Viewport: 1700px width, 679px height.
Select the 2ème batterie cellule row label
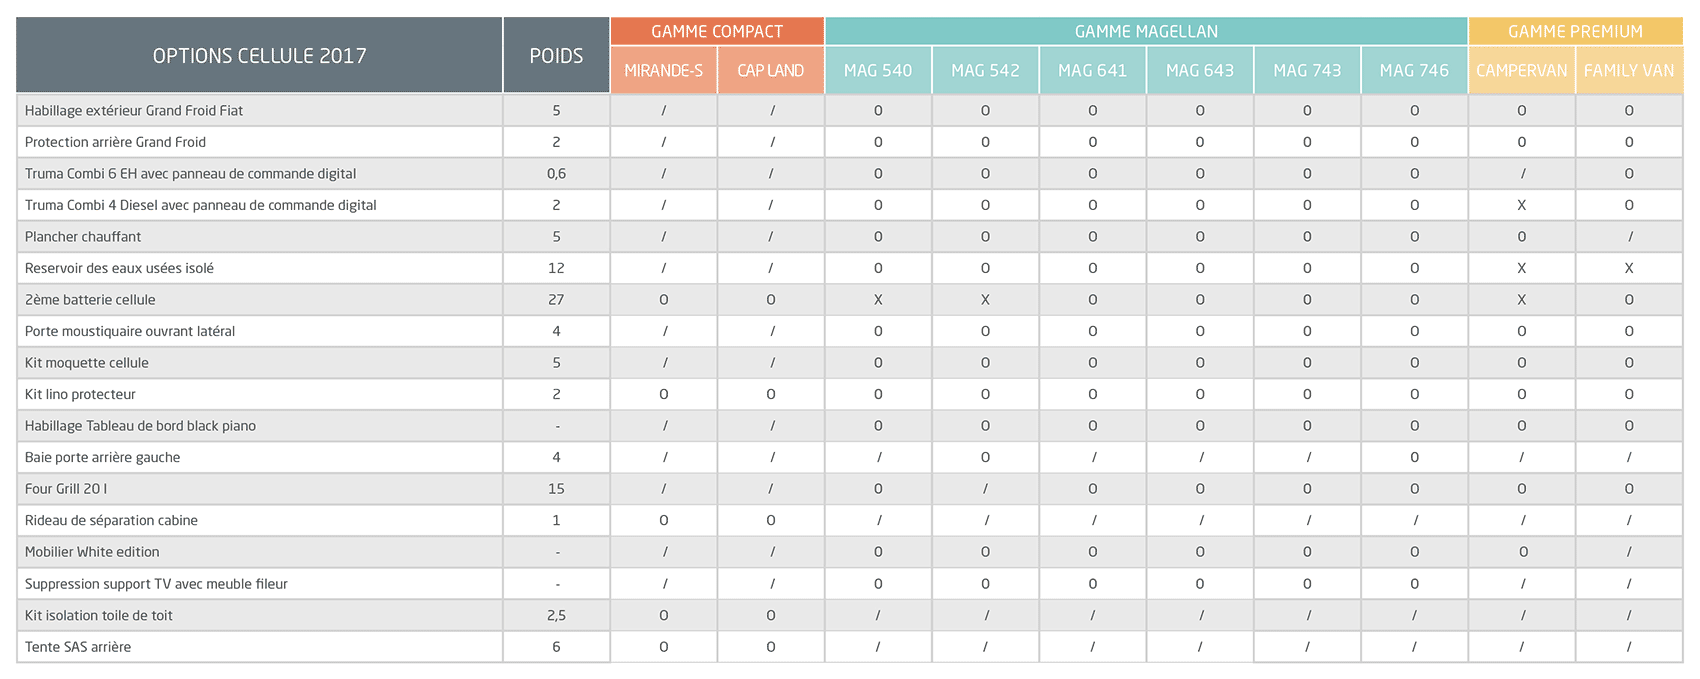(90, 300)
